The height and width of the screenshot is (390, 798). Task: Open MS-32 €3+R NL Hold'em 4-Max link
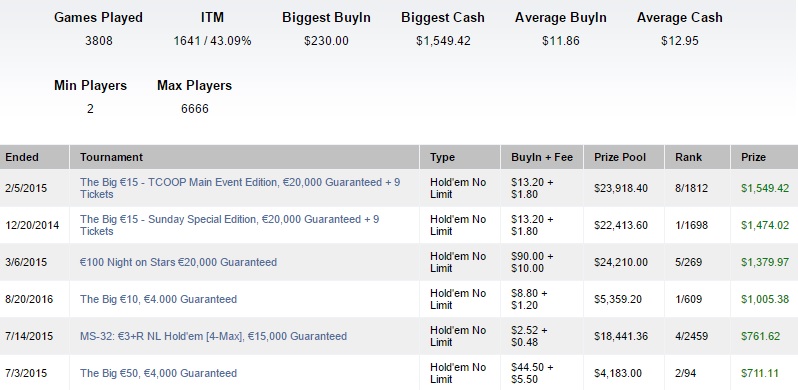pyautogui.click(x=213, y=336)
